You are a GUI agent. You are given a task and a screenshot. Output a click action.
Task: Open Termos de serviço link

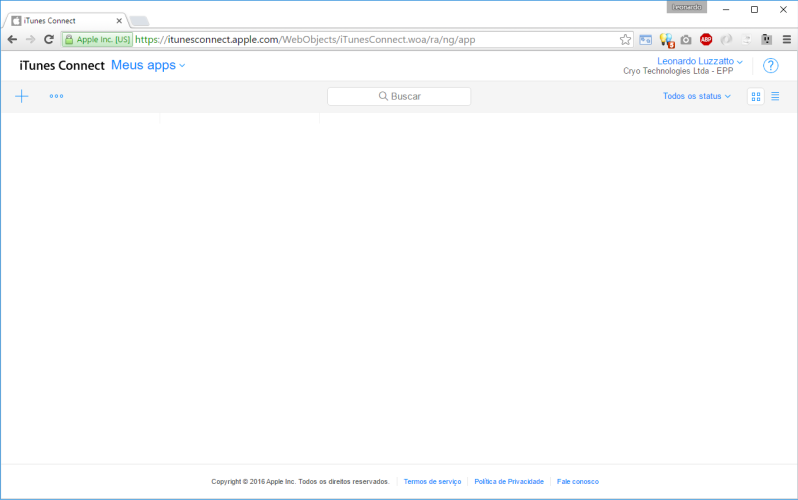tap(432, 481)
